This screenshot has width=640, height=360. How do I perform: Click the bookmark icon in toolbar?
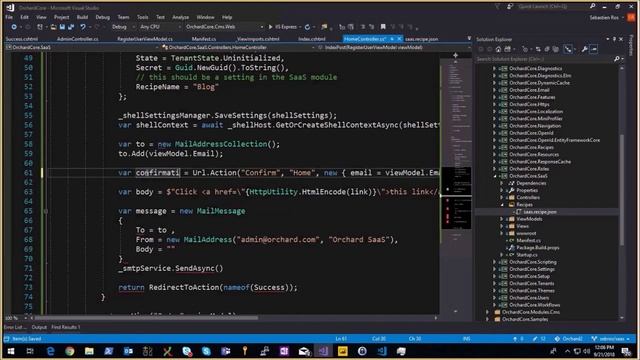[x=383, y=27]
